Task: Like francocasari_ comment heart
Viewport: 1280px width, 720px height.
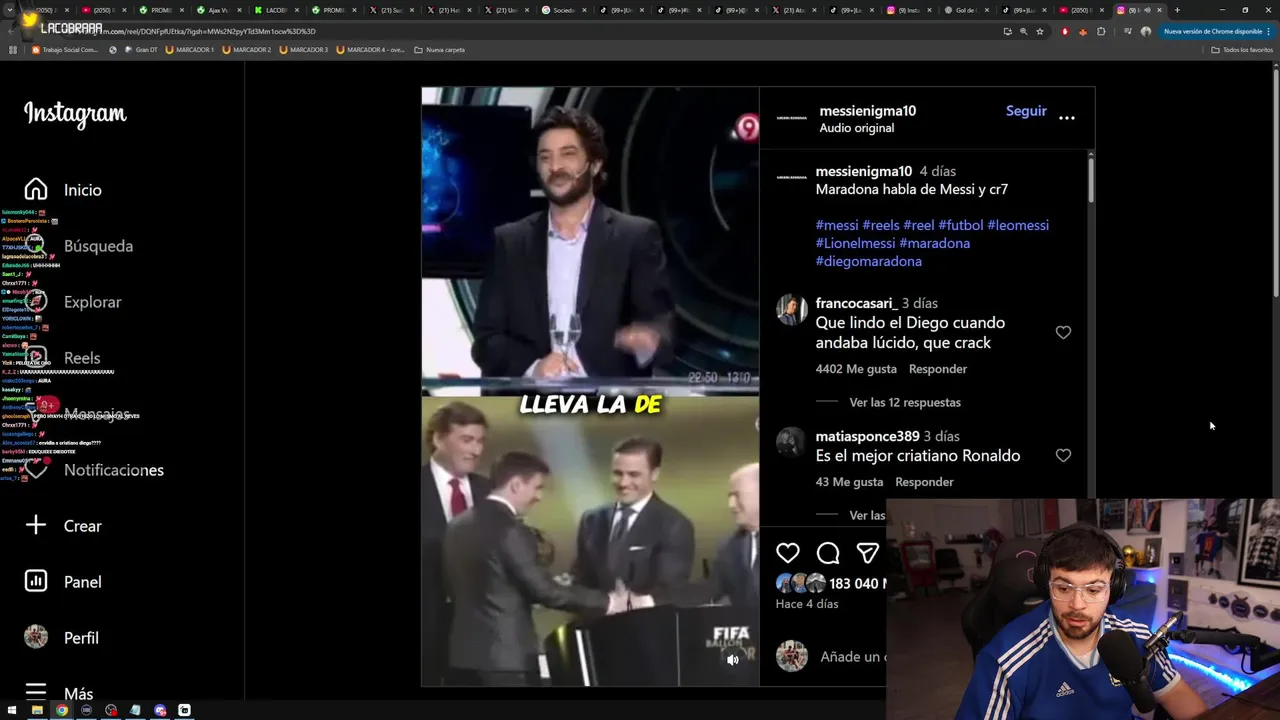Action: tap(1063, 332)
